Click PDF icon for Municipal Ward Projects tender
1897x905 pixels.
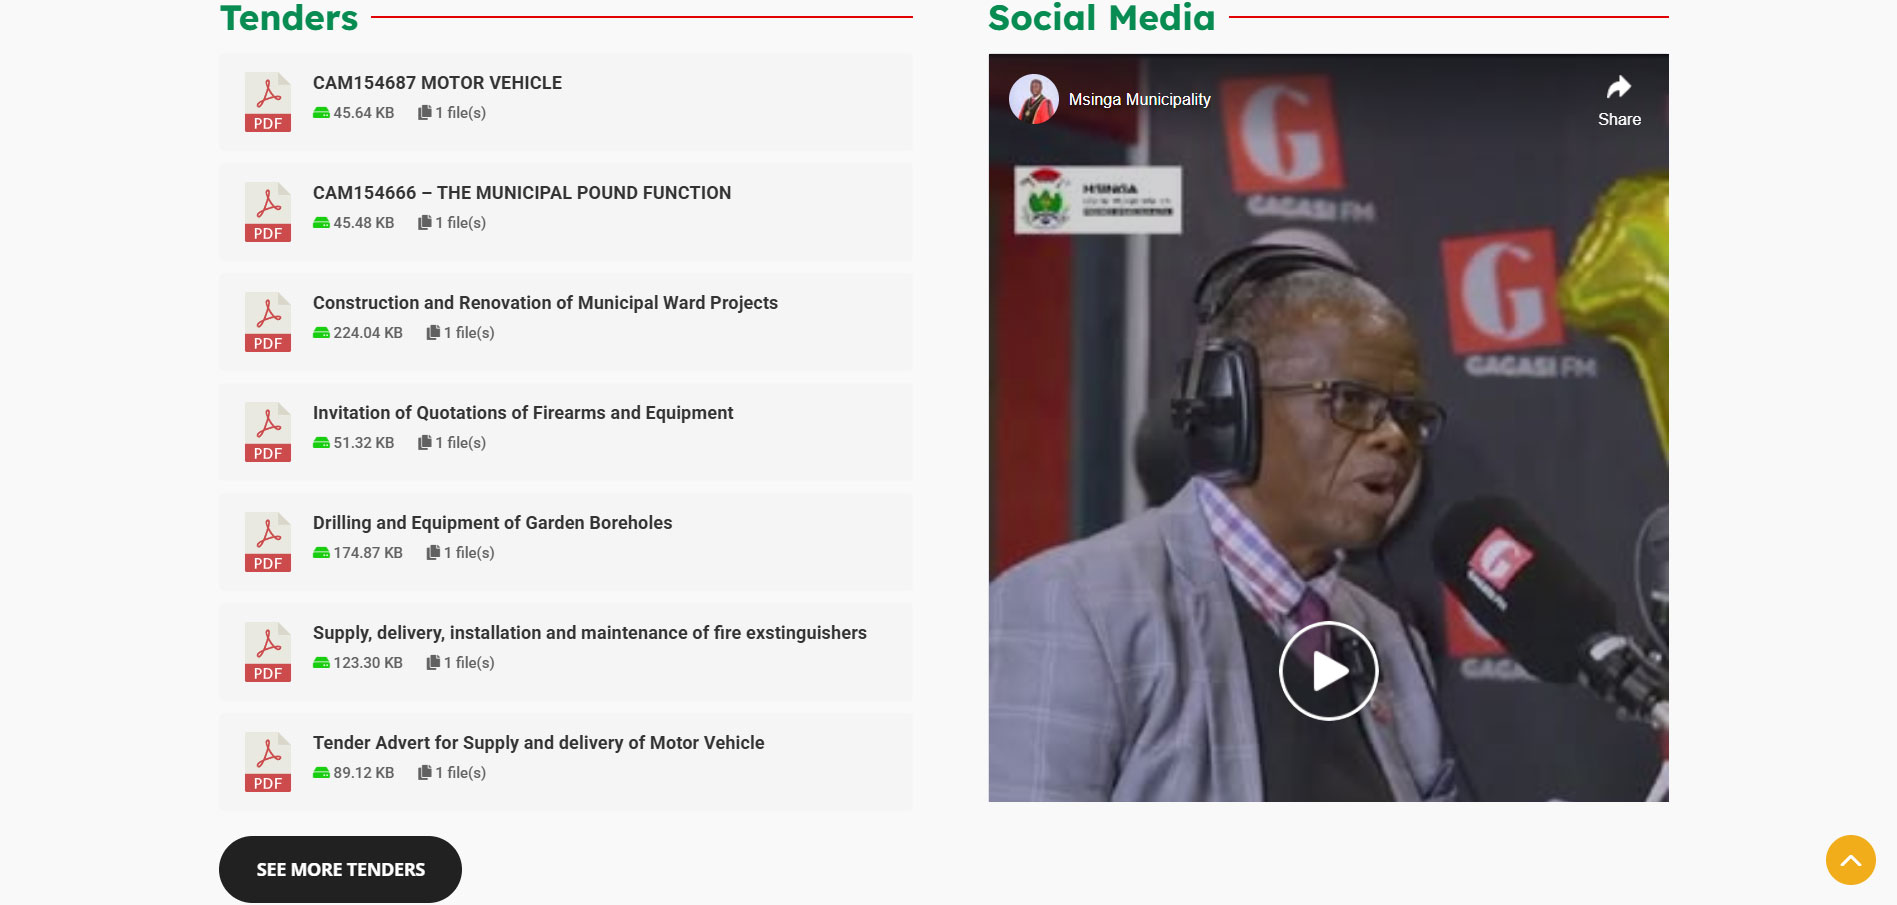click(267, 322)
